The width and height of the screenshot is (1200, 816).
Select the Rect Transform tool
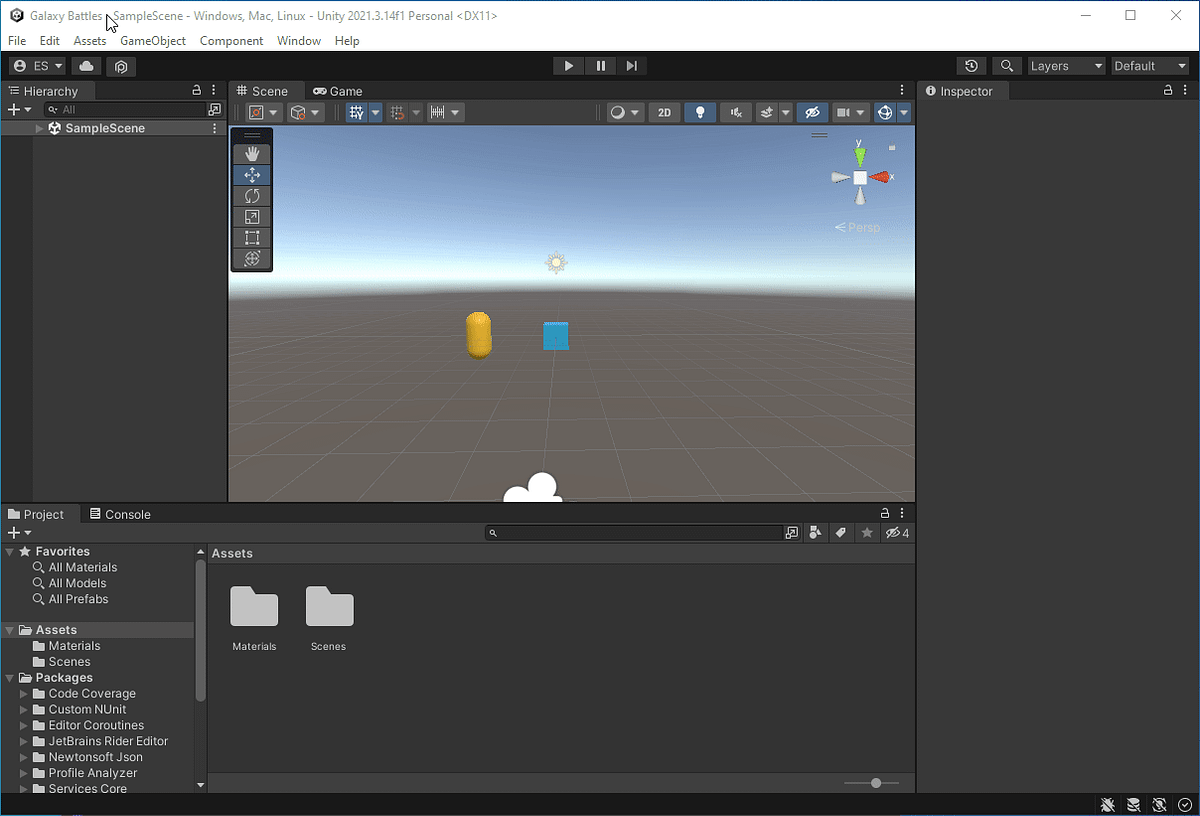coord(251,237)
